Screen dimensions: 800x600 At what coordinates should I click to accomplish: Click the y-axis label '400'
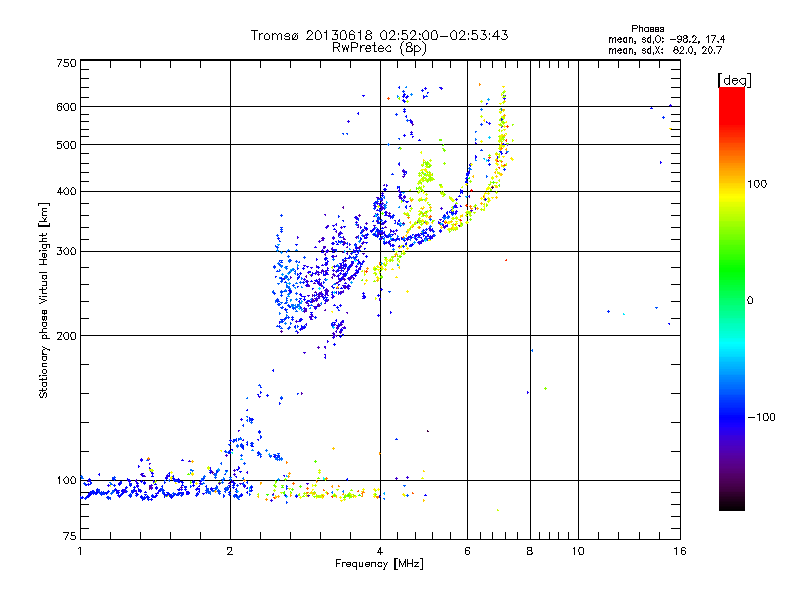click(x=67, y=192)
